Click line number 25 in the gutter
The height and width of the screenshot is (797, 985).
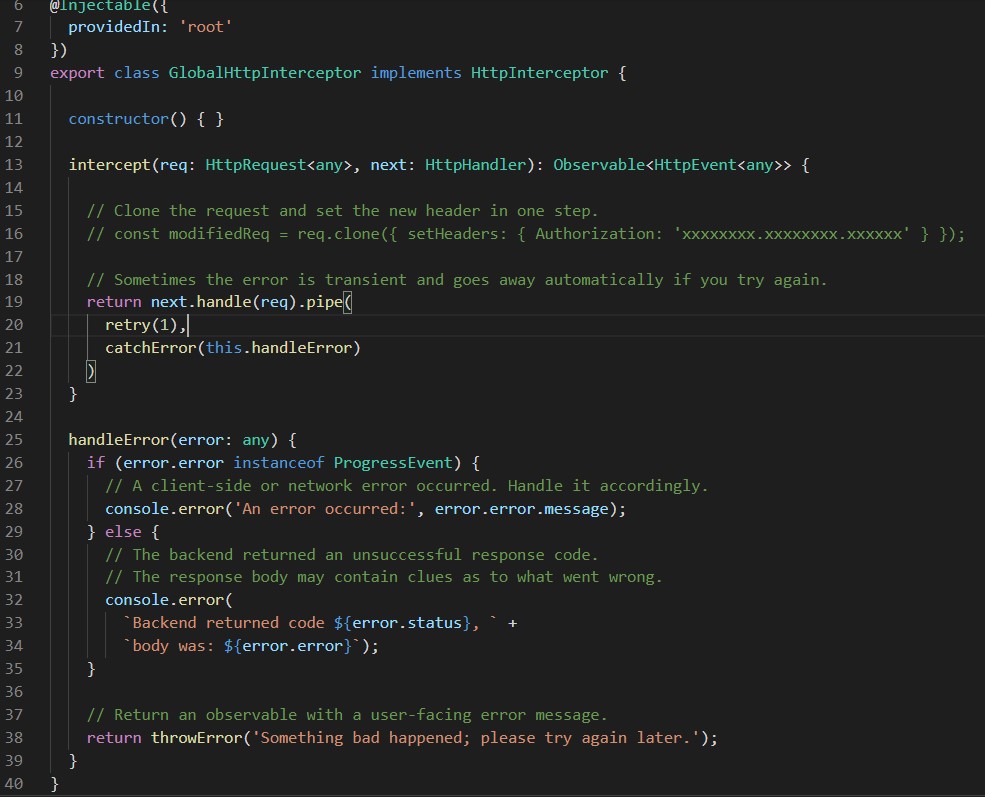pyautogui.click(x=14, y=440)
